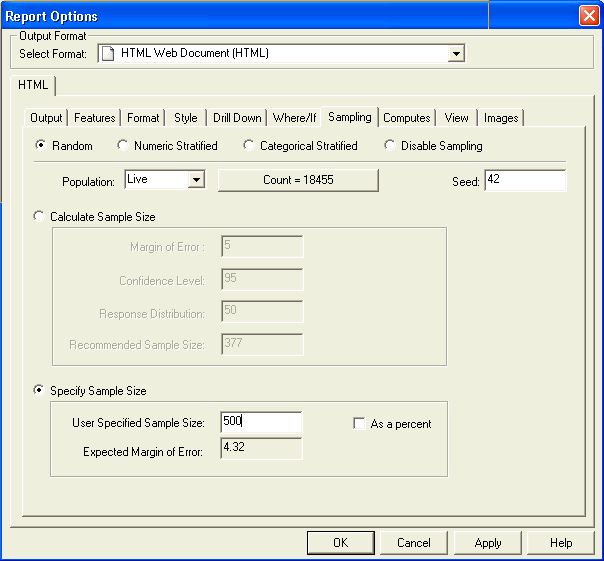Viewport: 604px width, 561px height.
Task: Click the Expected Margin of Error field
Action: coord(261,448)
